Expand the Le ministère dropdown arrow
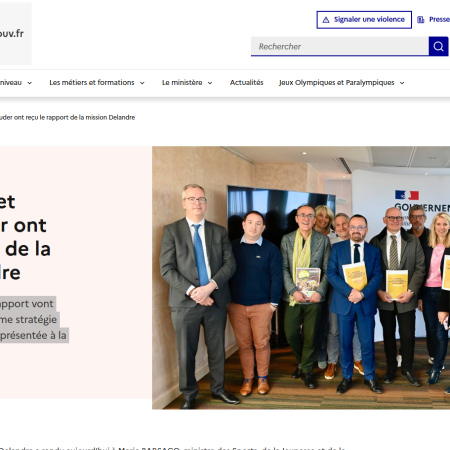This screenshot has width=450, height=450. [x=210, y=83]
